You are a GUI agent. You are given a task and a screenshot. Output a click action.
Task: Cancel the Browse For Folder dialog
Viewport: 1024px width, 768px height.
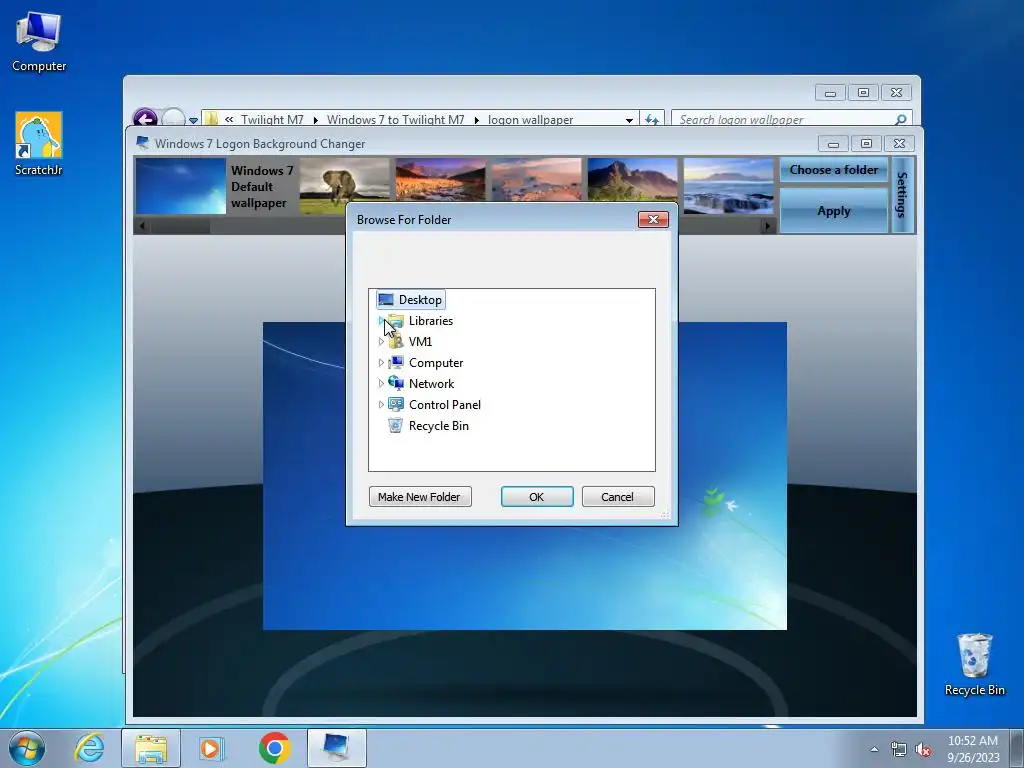[618, 497]
